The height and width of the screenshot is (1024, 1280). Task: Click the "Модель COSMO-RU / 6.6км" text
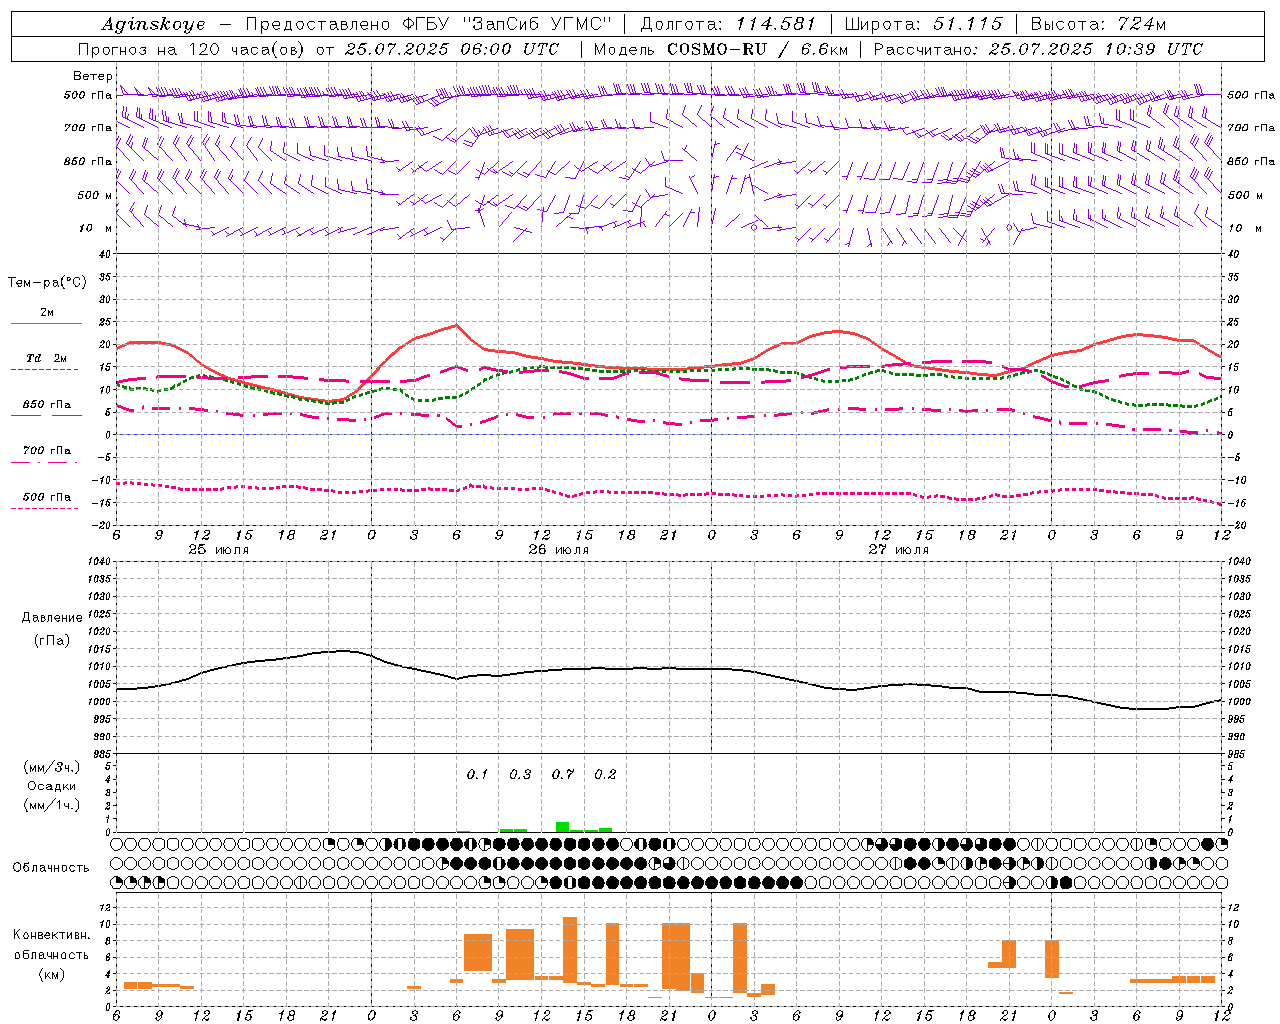coord(720,49)
